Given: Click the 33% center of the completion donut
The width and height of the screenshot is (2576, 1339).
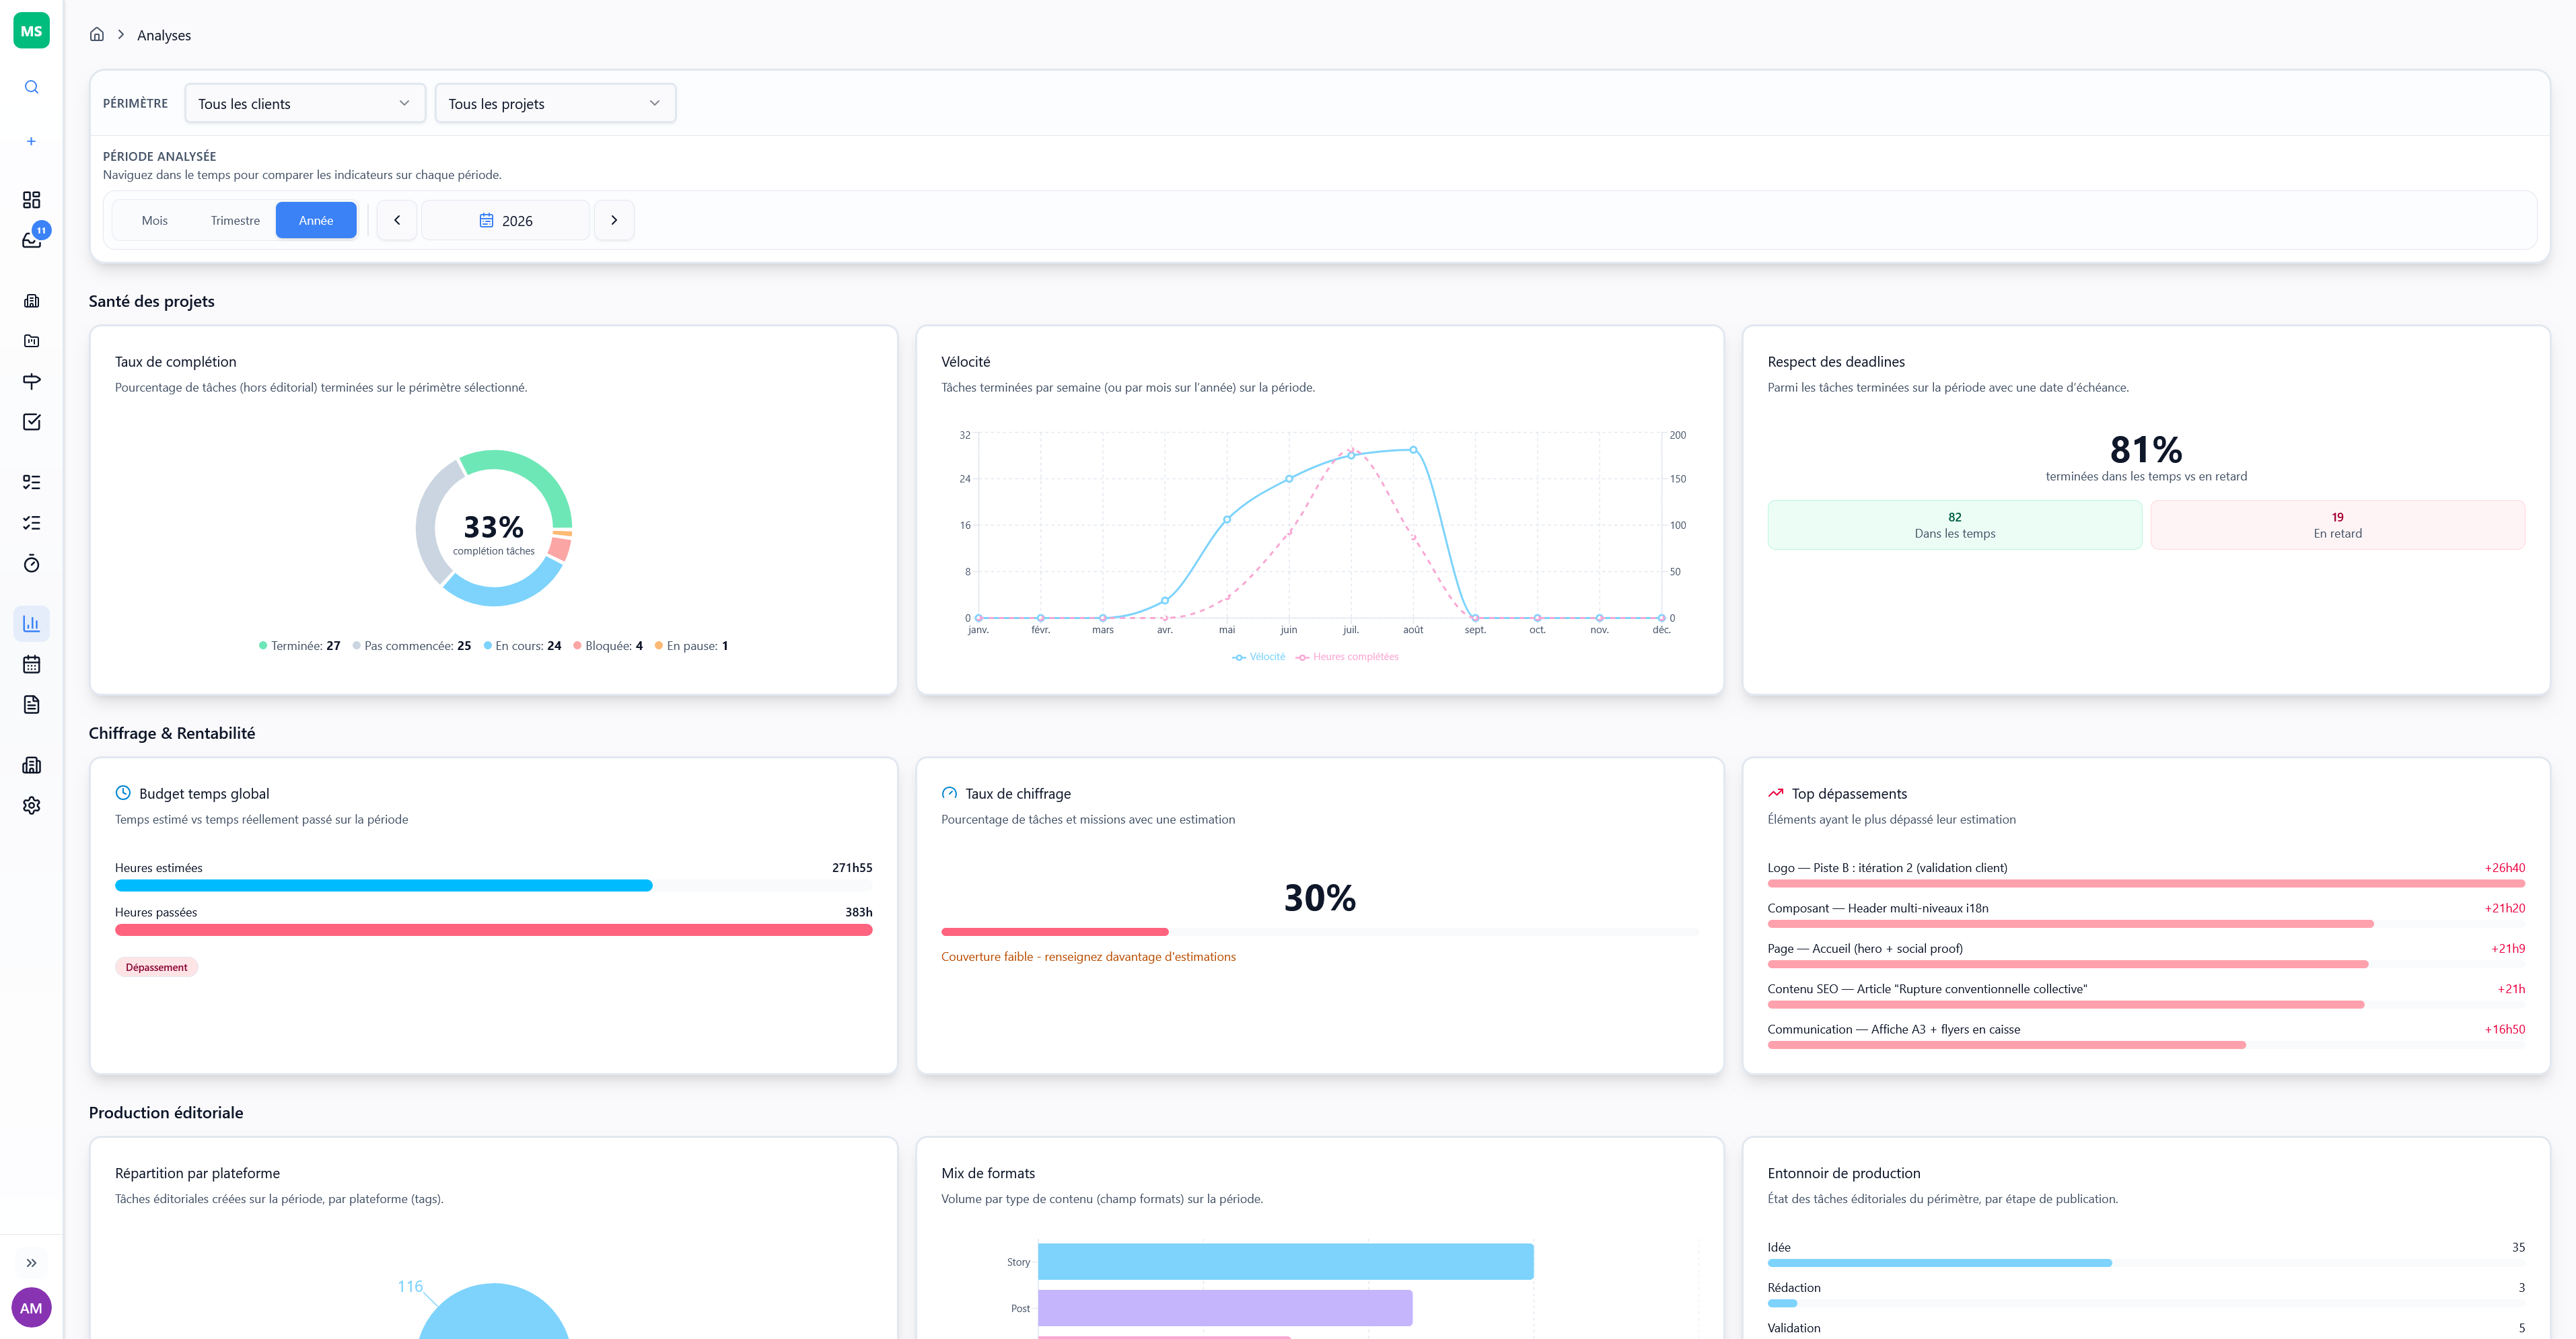Looking at the screenshot, I should (x=493, y=528).
